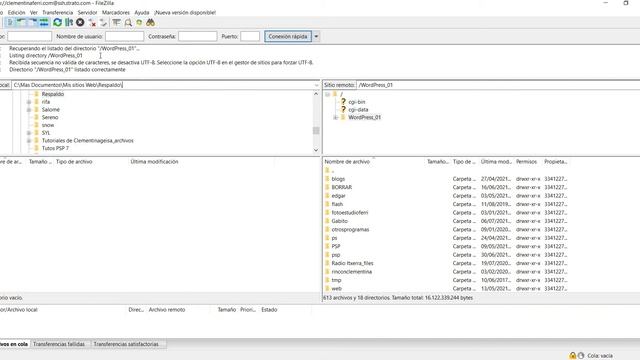Click the Conexión rápida button

coord(288,36)
